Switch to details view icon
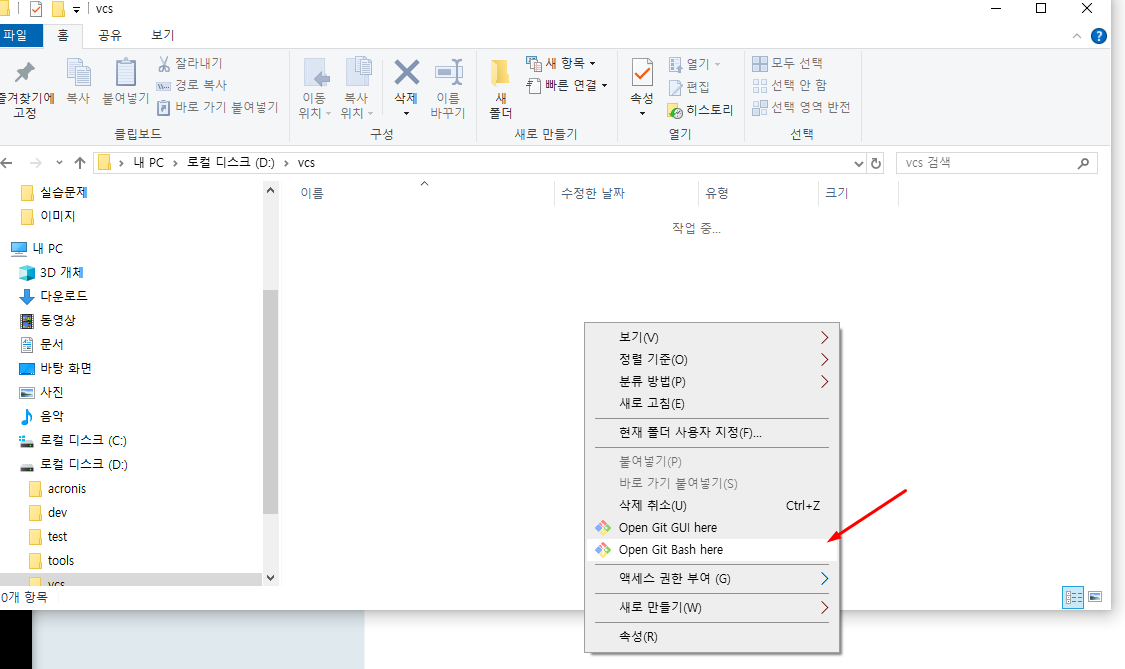1125x669 pixels. coord(1073,597)
